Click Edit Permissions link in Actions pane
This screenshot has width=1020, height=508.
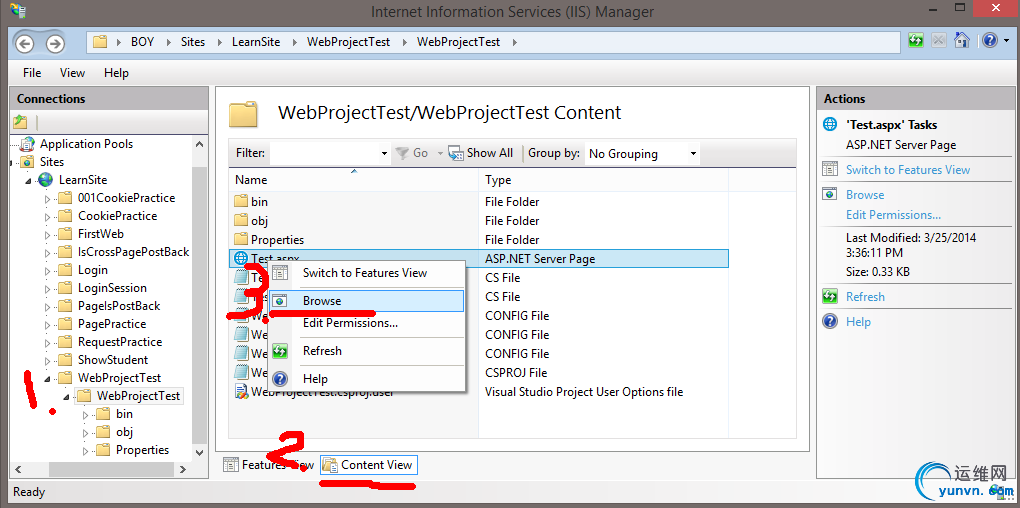click(893, 215)
